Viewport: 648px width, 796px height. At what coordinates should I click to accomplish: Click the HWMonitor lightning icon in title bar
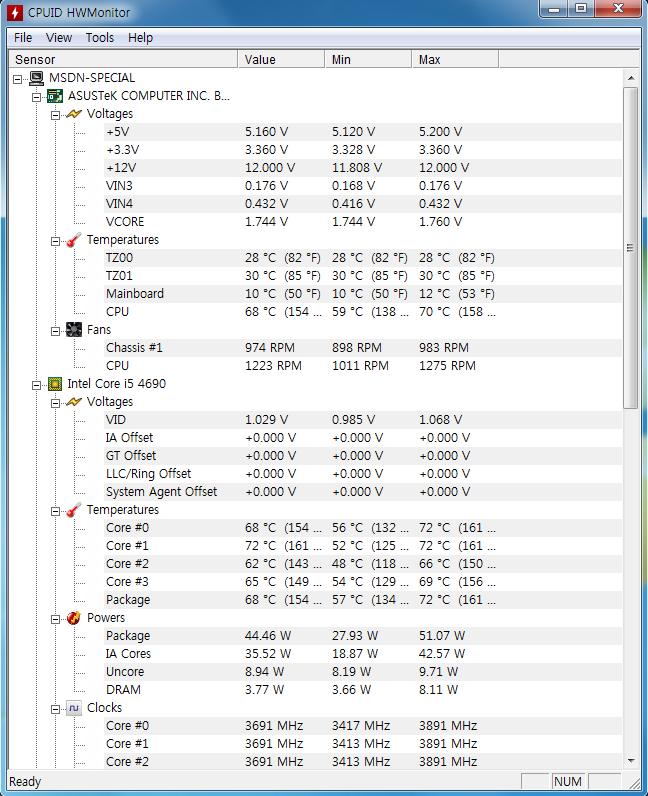[15, 12]
